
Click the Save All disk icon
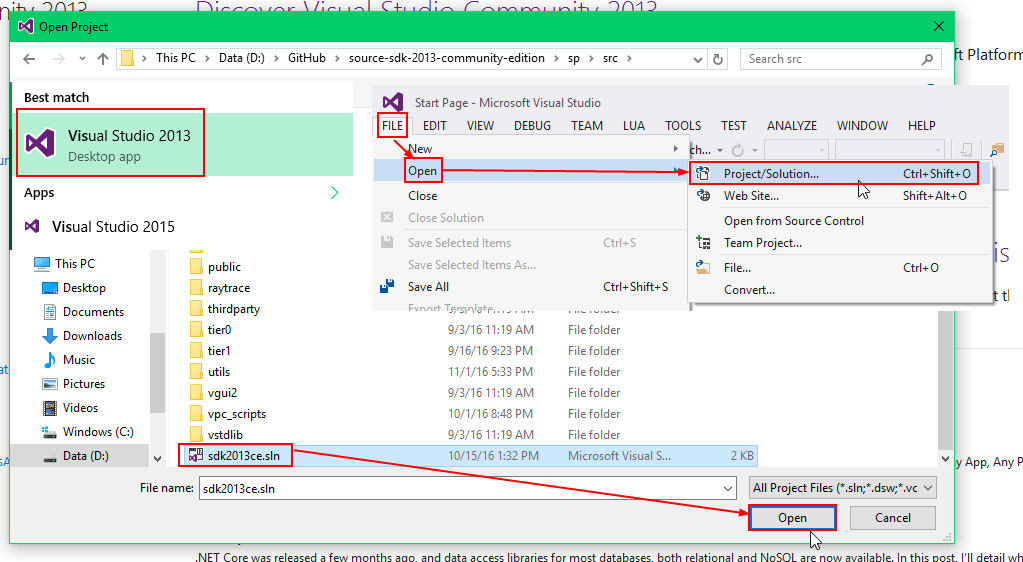click(x=387, y=286)
